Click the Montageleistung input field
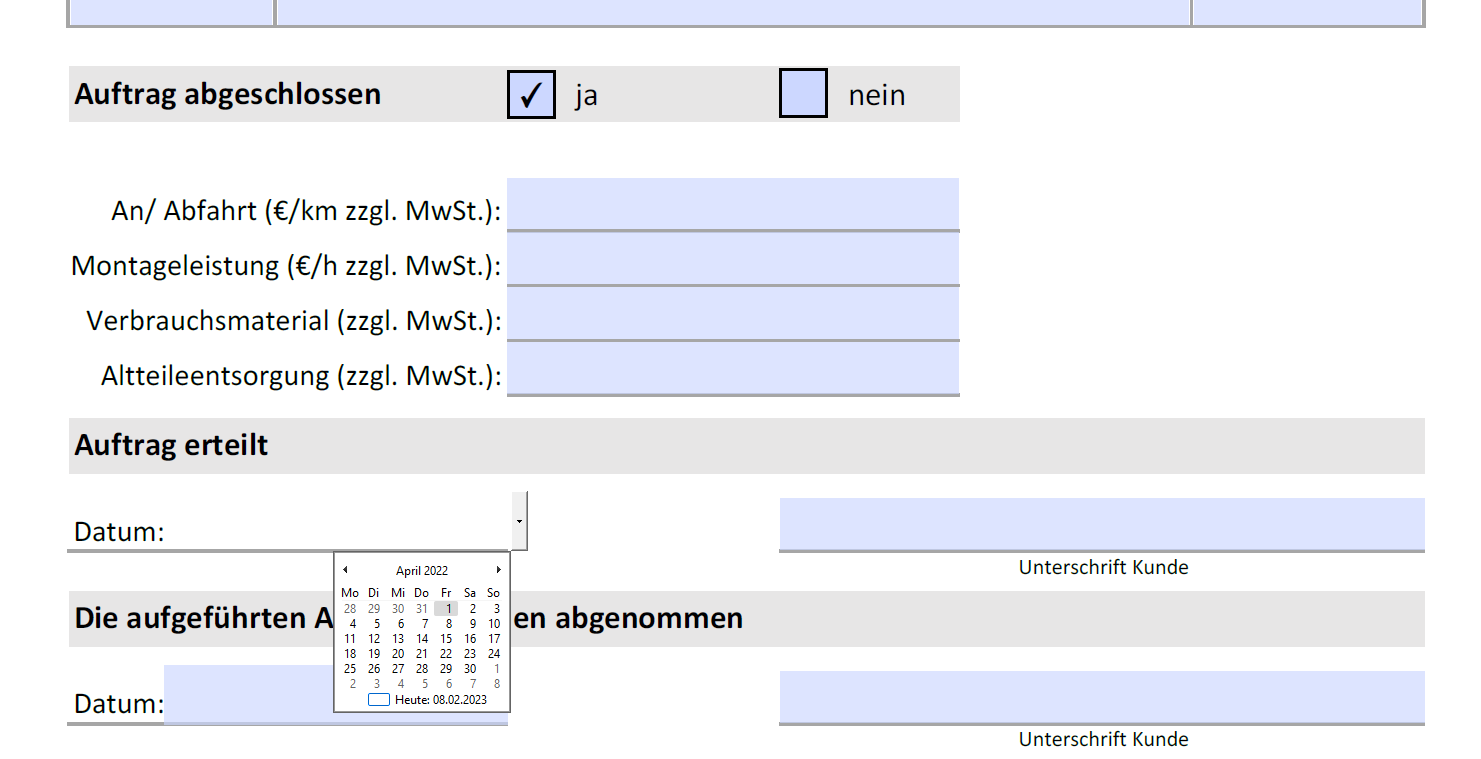 point(732,259)
